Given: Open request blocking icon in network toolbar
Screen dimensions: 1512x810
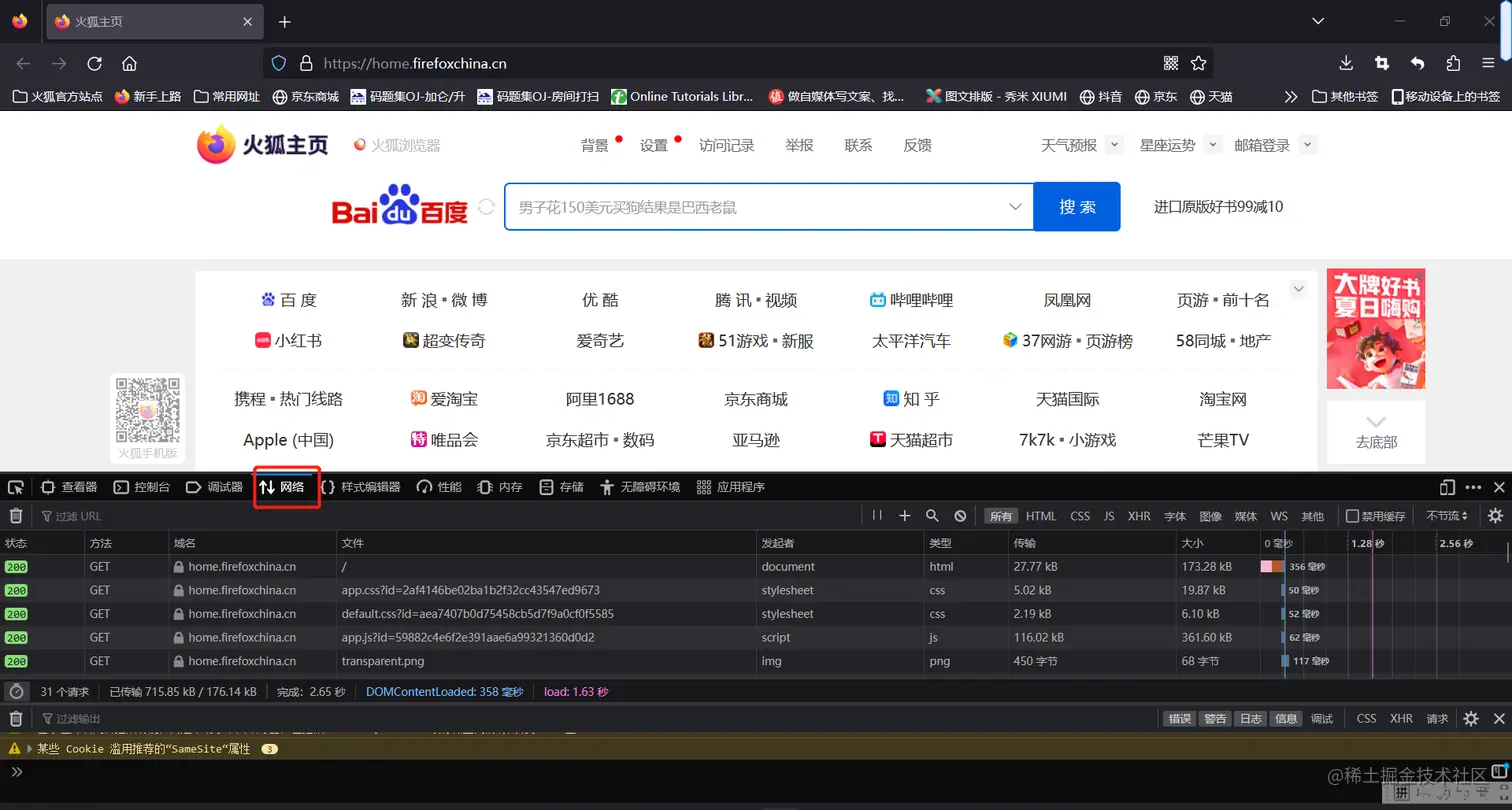Looking at the screenshot, I should click(960, 516).
